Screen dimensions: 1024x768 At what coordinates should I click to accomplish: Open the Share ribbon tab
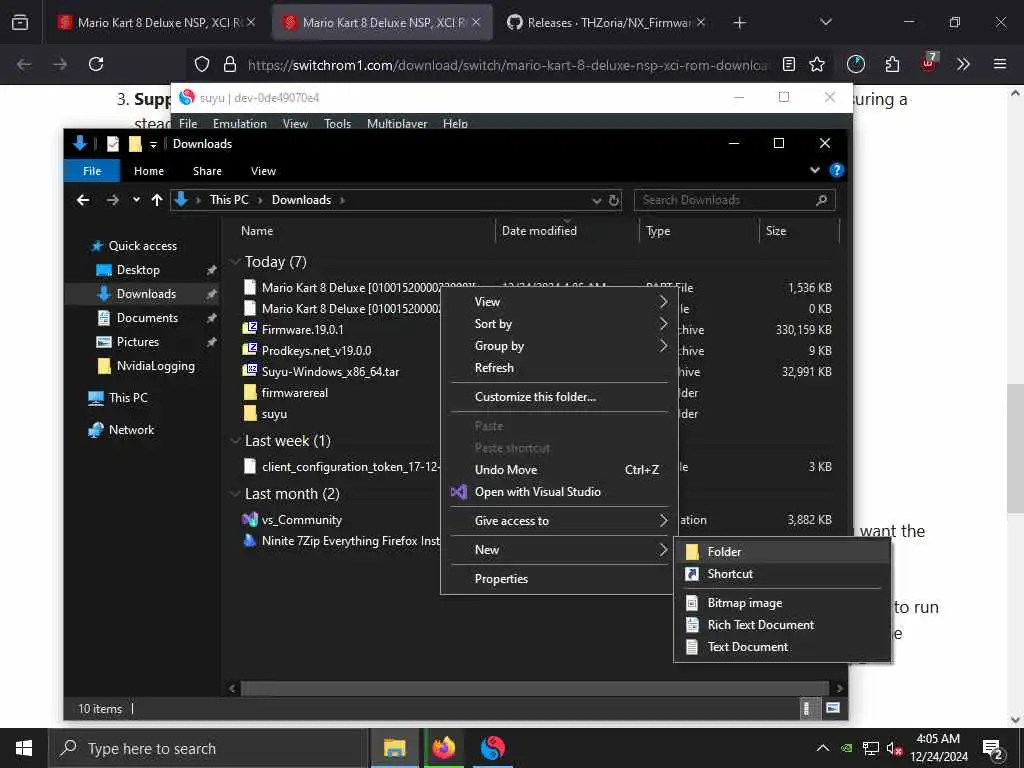point(207,171)
